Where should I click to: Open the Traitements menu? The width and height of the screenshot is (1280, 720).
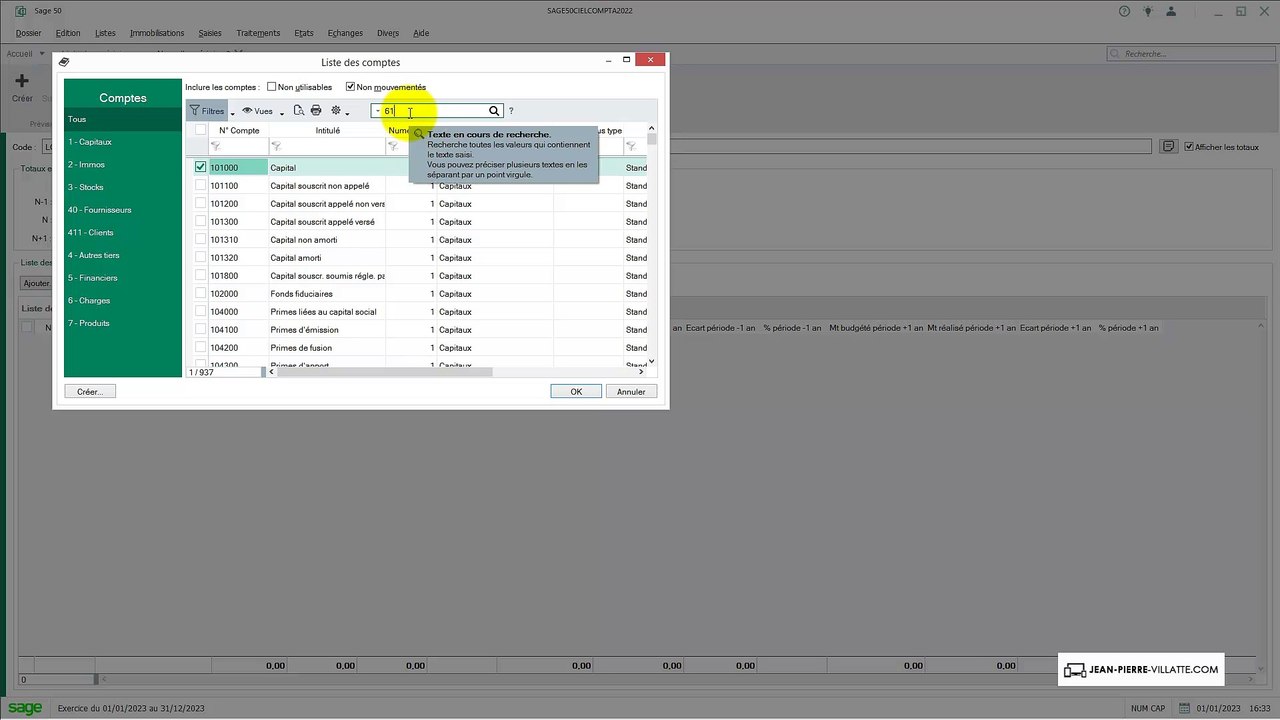[x=258, y=33]
